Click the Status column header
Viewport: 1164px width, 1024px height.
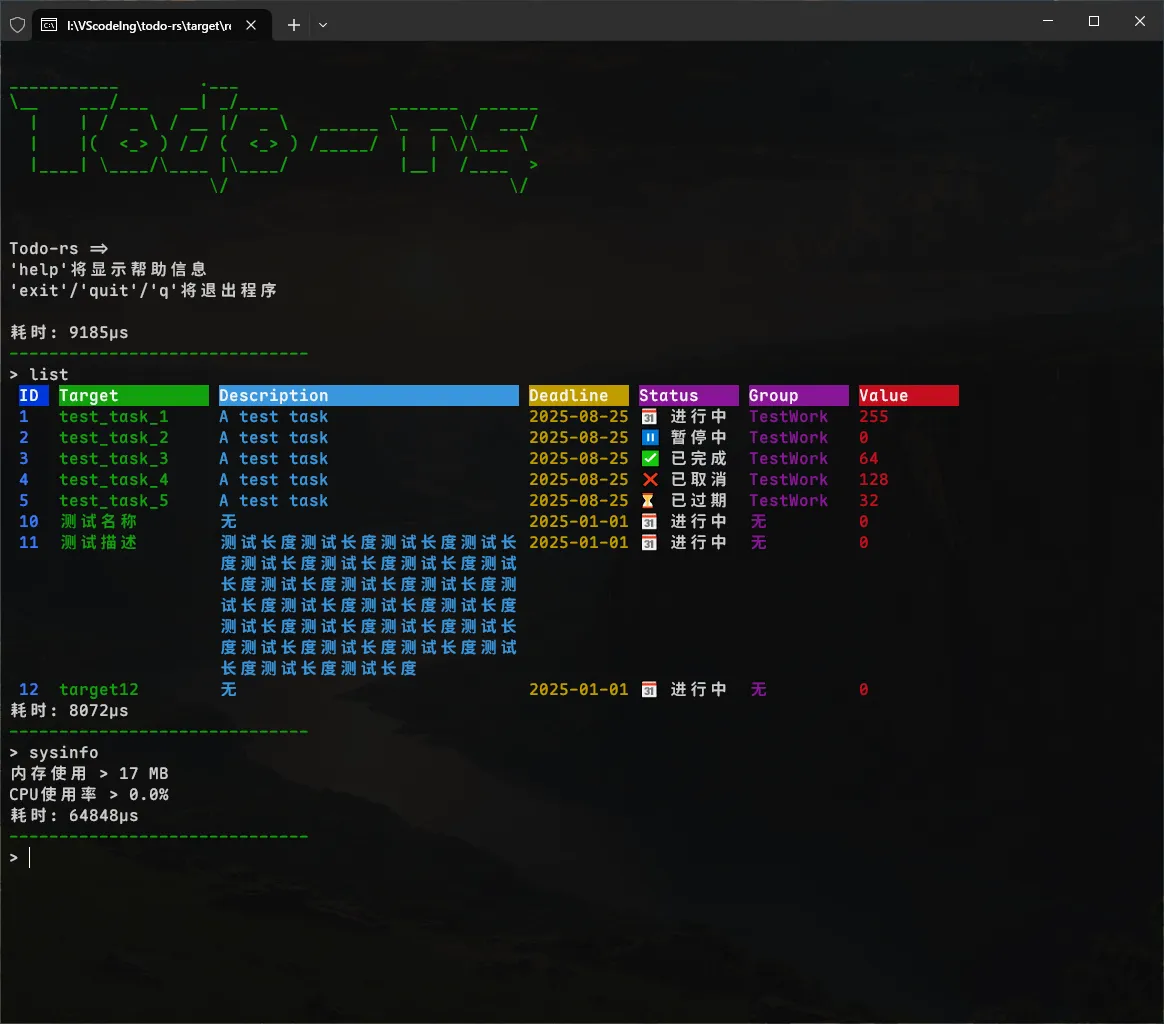(688, 396)
